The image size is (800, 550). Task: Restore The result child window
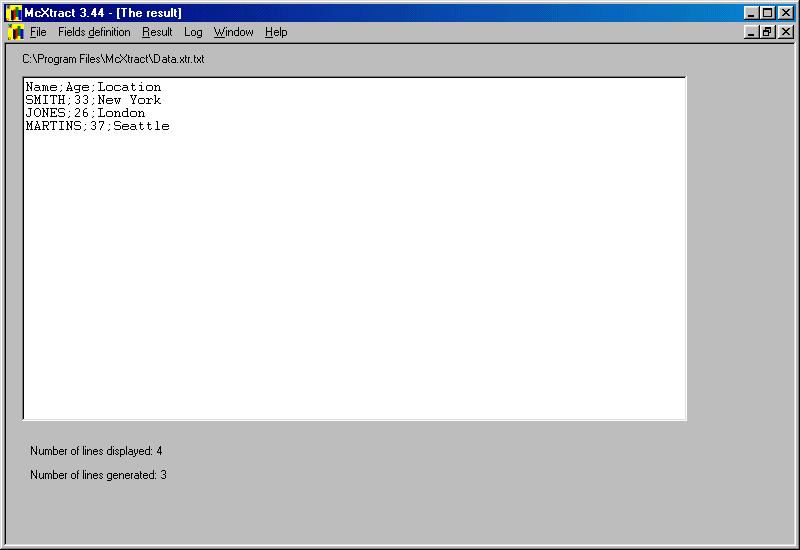(x=767, y=32)
